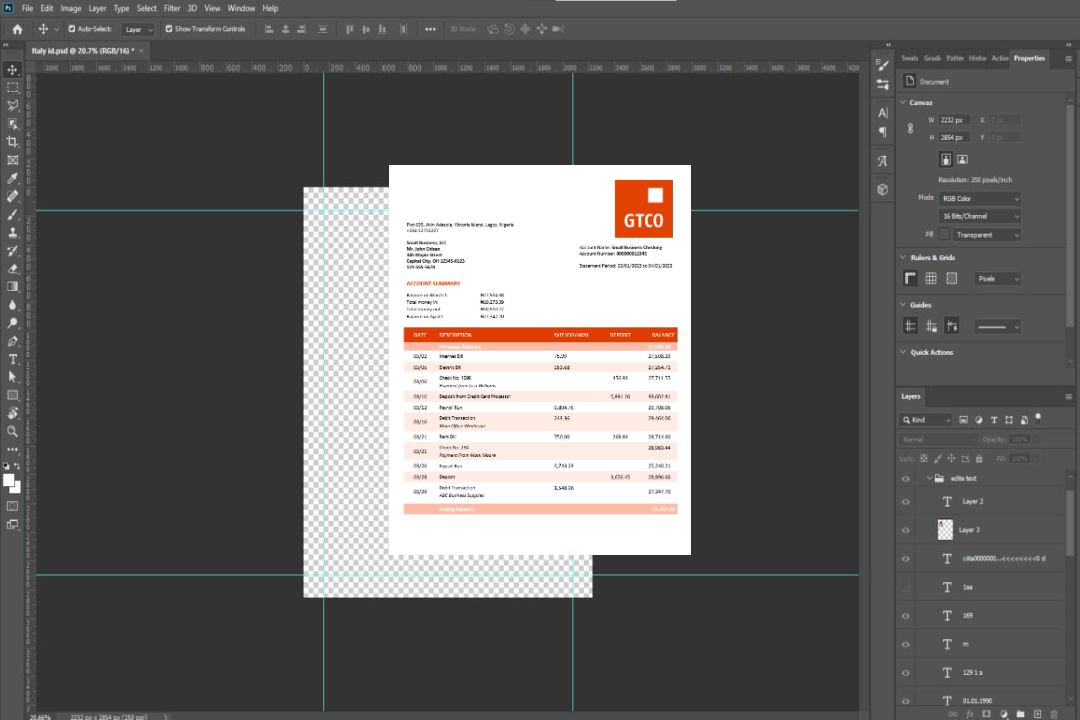This screenshot has height=720, width=1080.
Task: Toggle Show Transform Controls checkbox
Action: point(169,29)
